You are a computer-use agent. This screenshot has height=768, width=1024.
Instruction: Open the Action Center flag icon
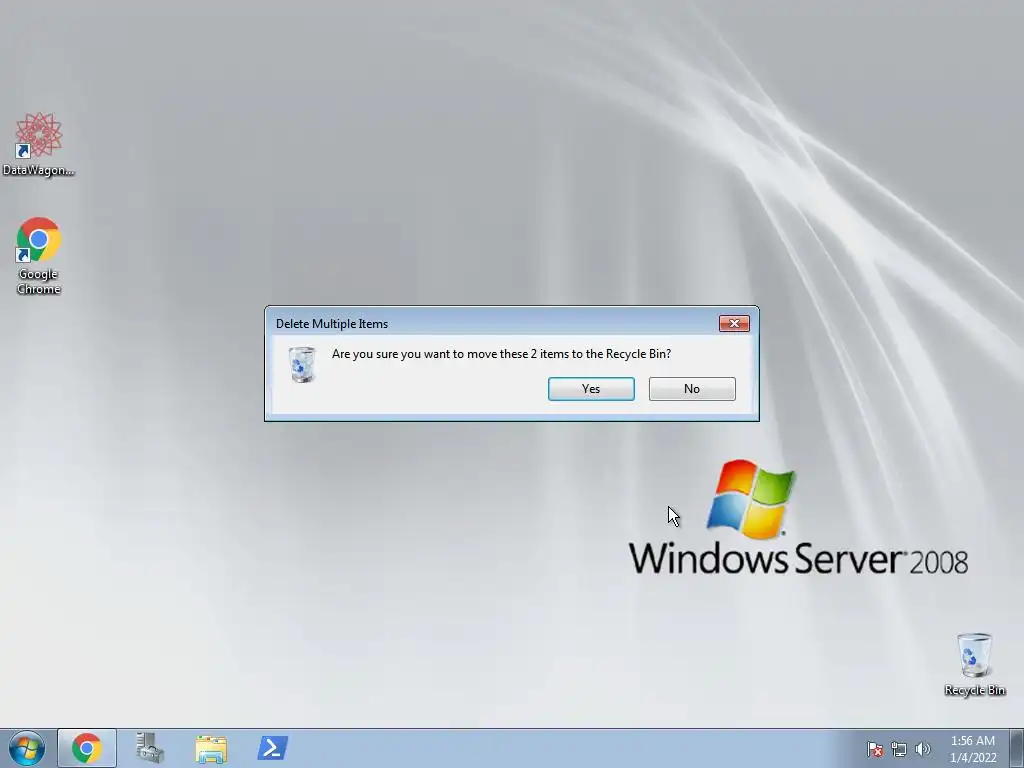pos(874,749)
